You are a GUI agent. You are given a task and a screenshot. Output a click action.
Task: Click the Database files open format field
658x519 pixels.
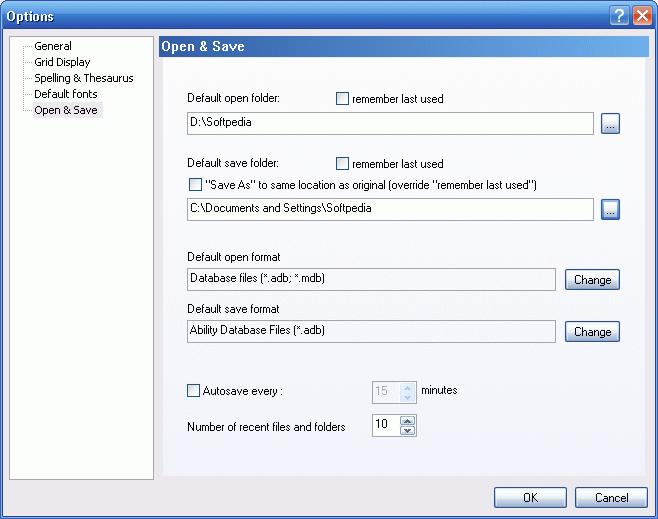coord(371,279)
